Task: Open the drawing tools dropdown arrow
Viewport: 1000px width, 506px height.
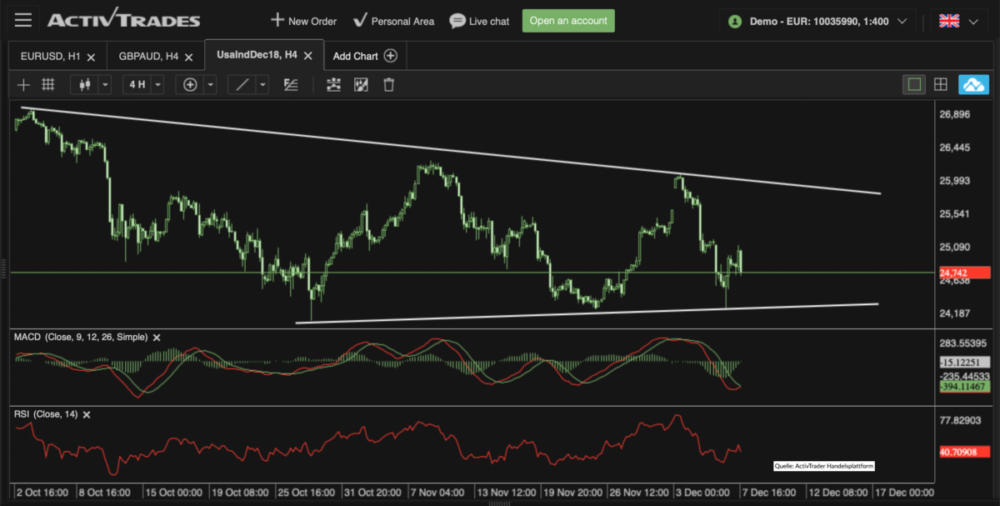Action: (263, 85)
